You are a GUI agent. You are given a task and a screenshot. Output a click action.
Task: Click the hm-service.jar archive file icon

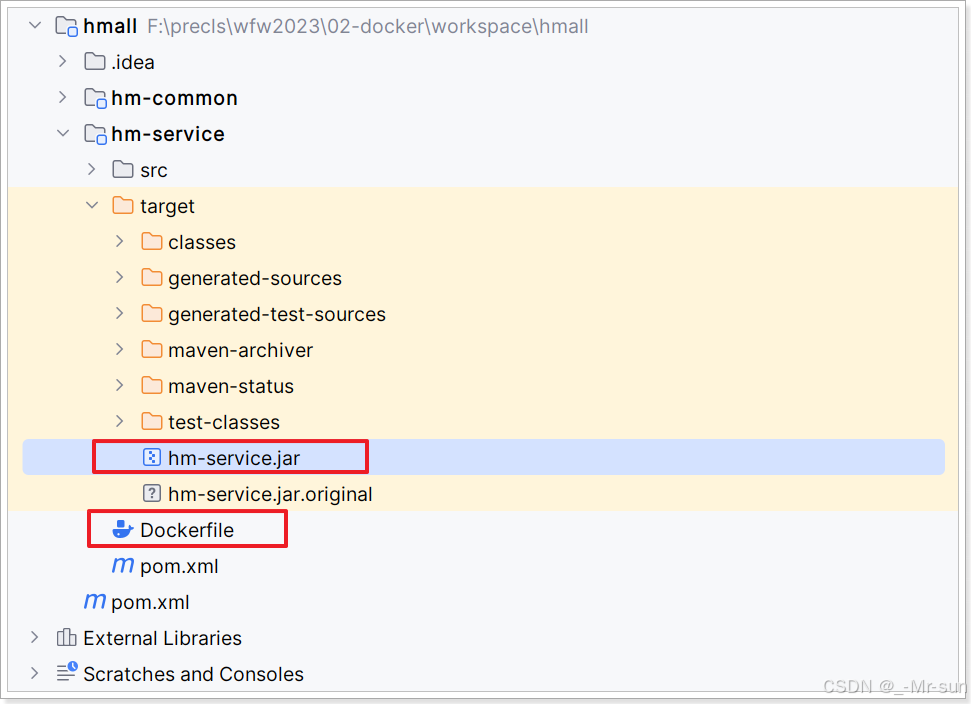[152, 457]
